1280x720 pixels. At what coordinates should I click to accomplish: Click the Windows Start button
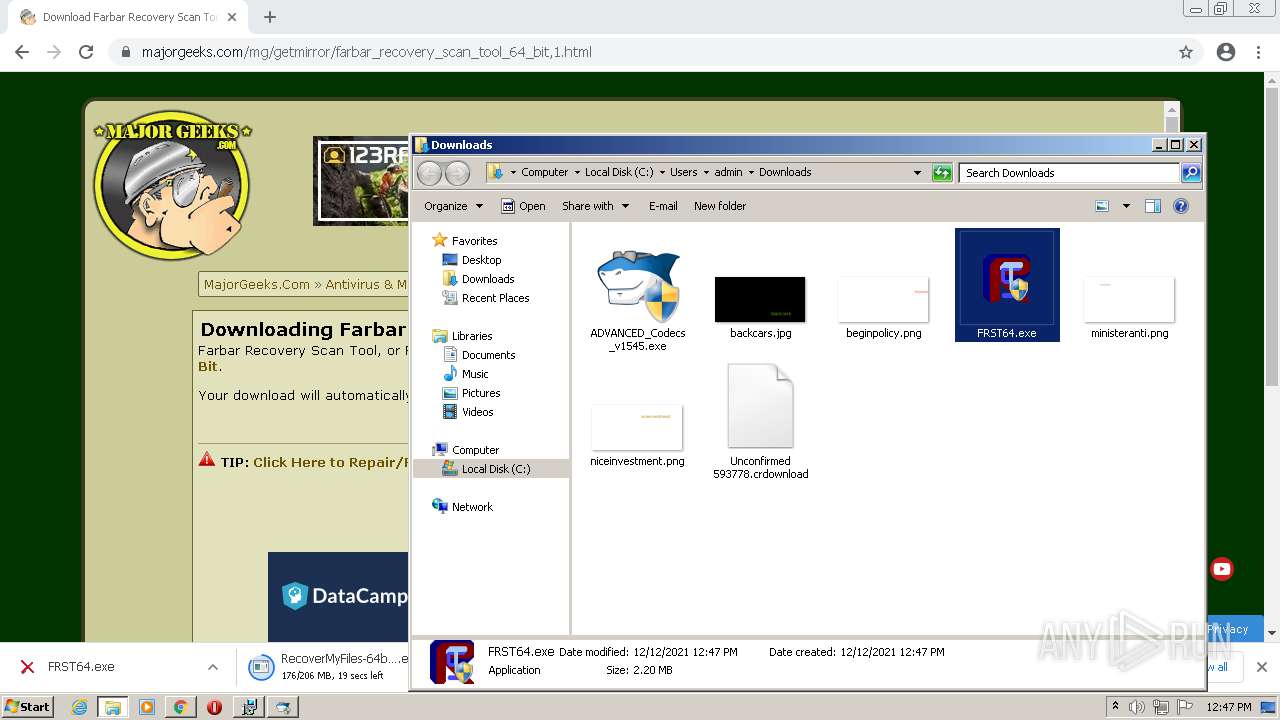pyautogui.click(x=28, y=706)
